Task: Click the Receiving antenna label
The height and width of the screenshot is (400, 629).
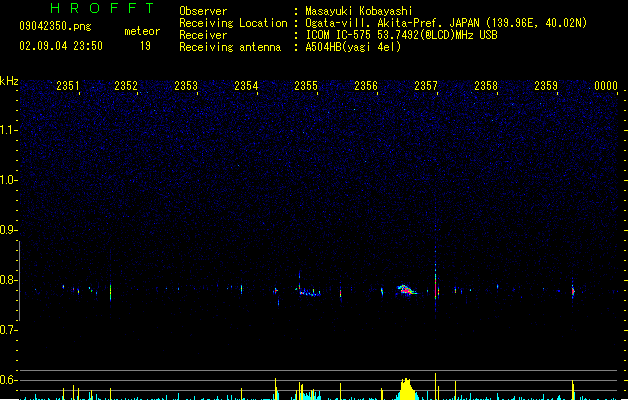Action: coord(230,47)
